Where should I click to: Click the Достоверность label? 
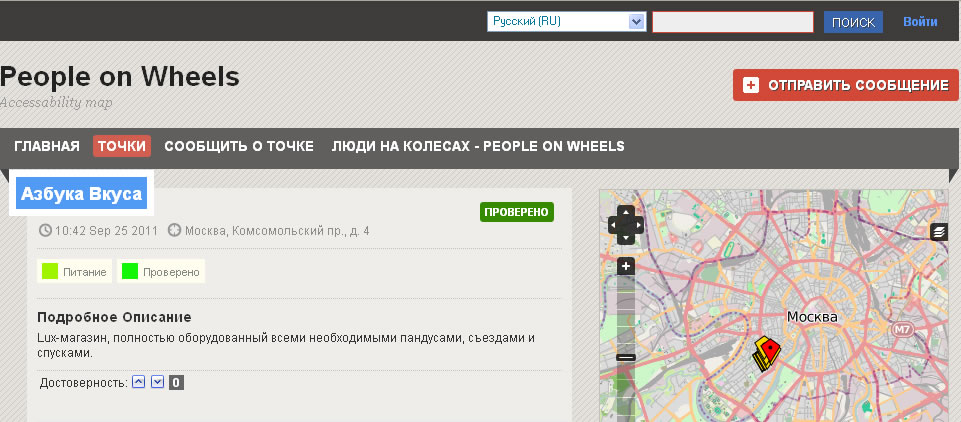pyautogui.click(x=83, y=383)
